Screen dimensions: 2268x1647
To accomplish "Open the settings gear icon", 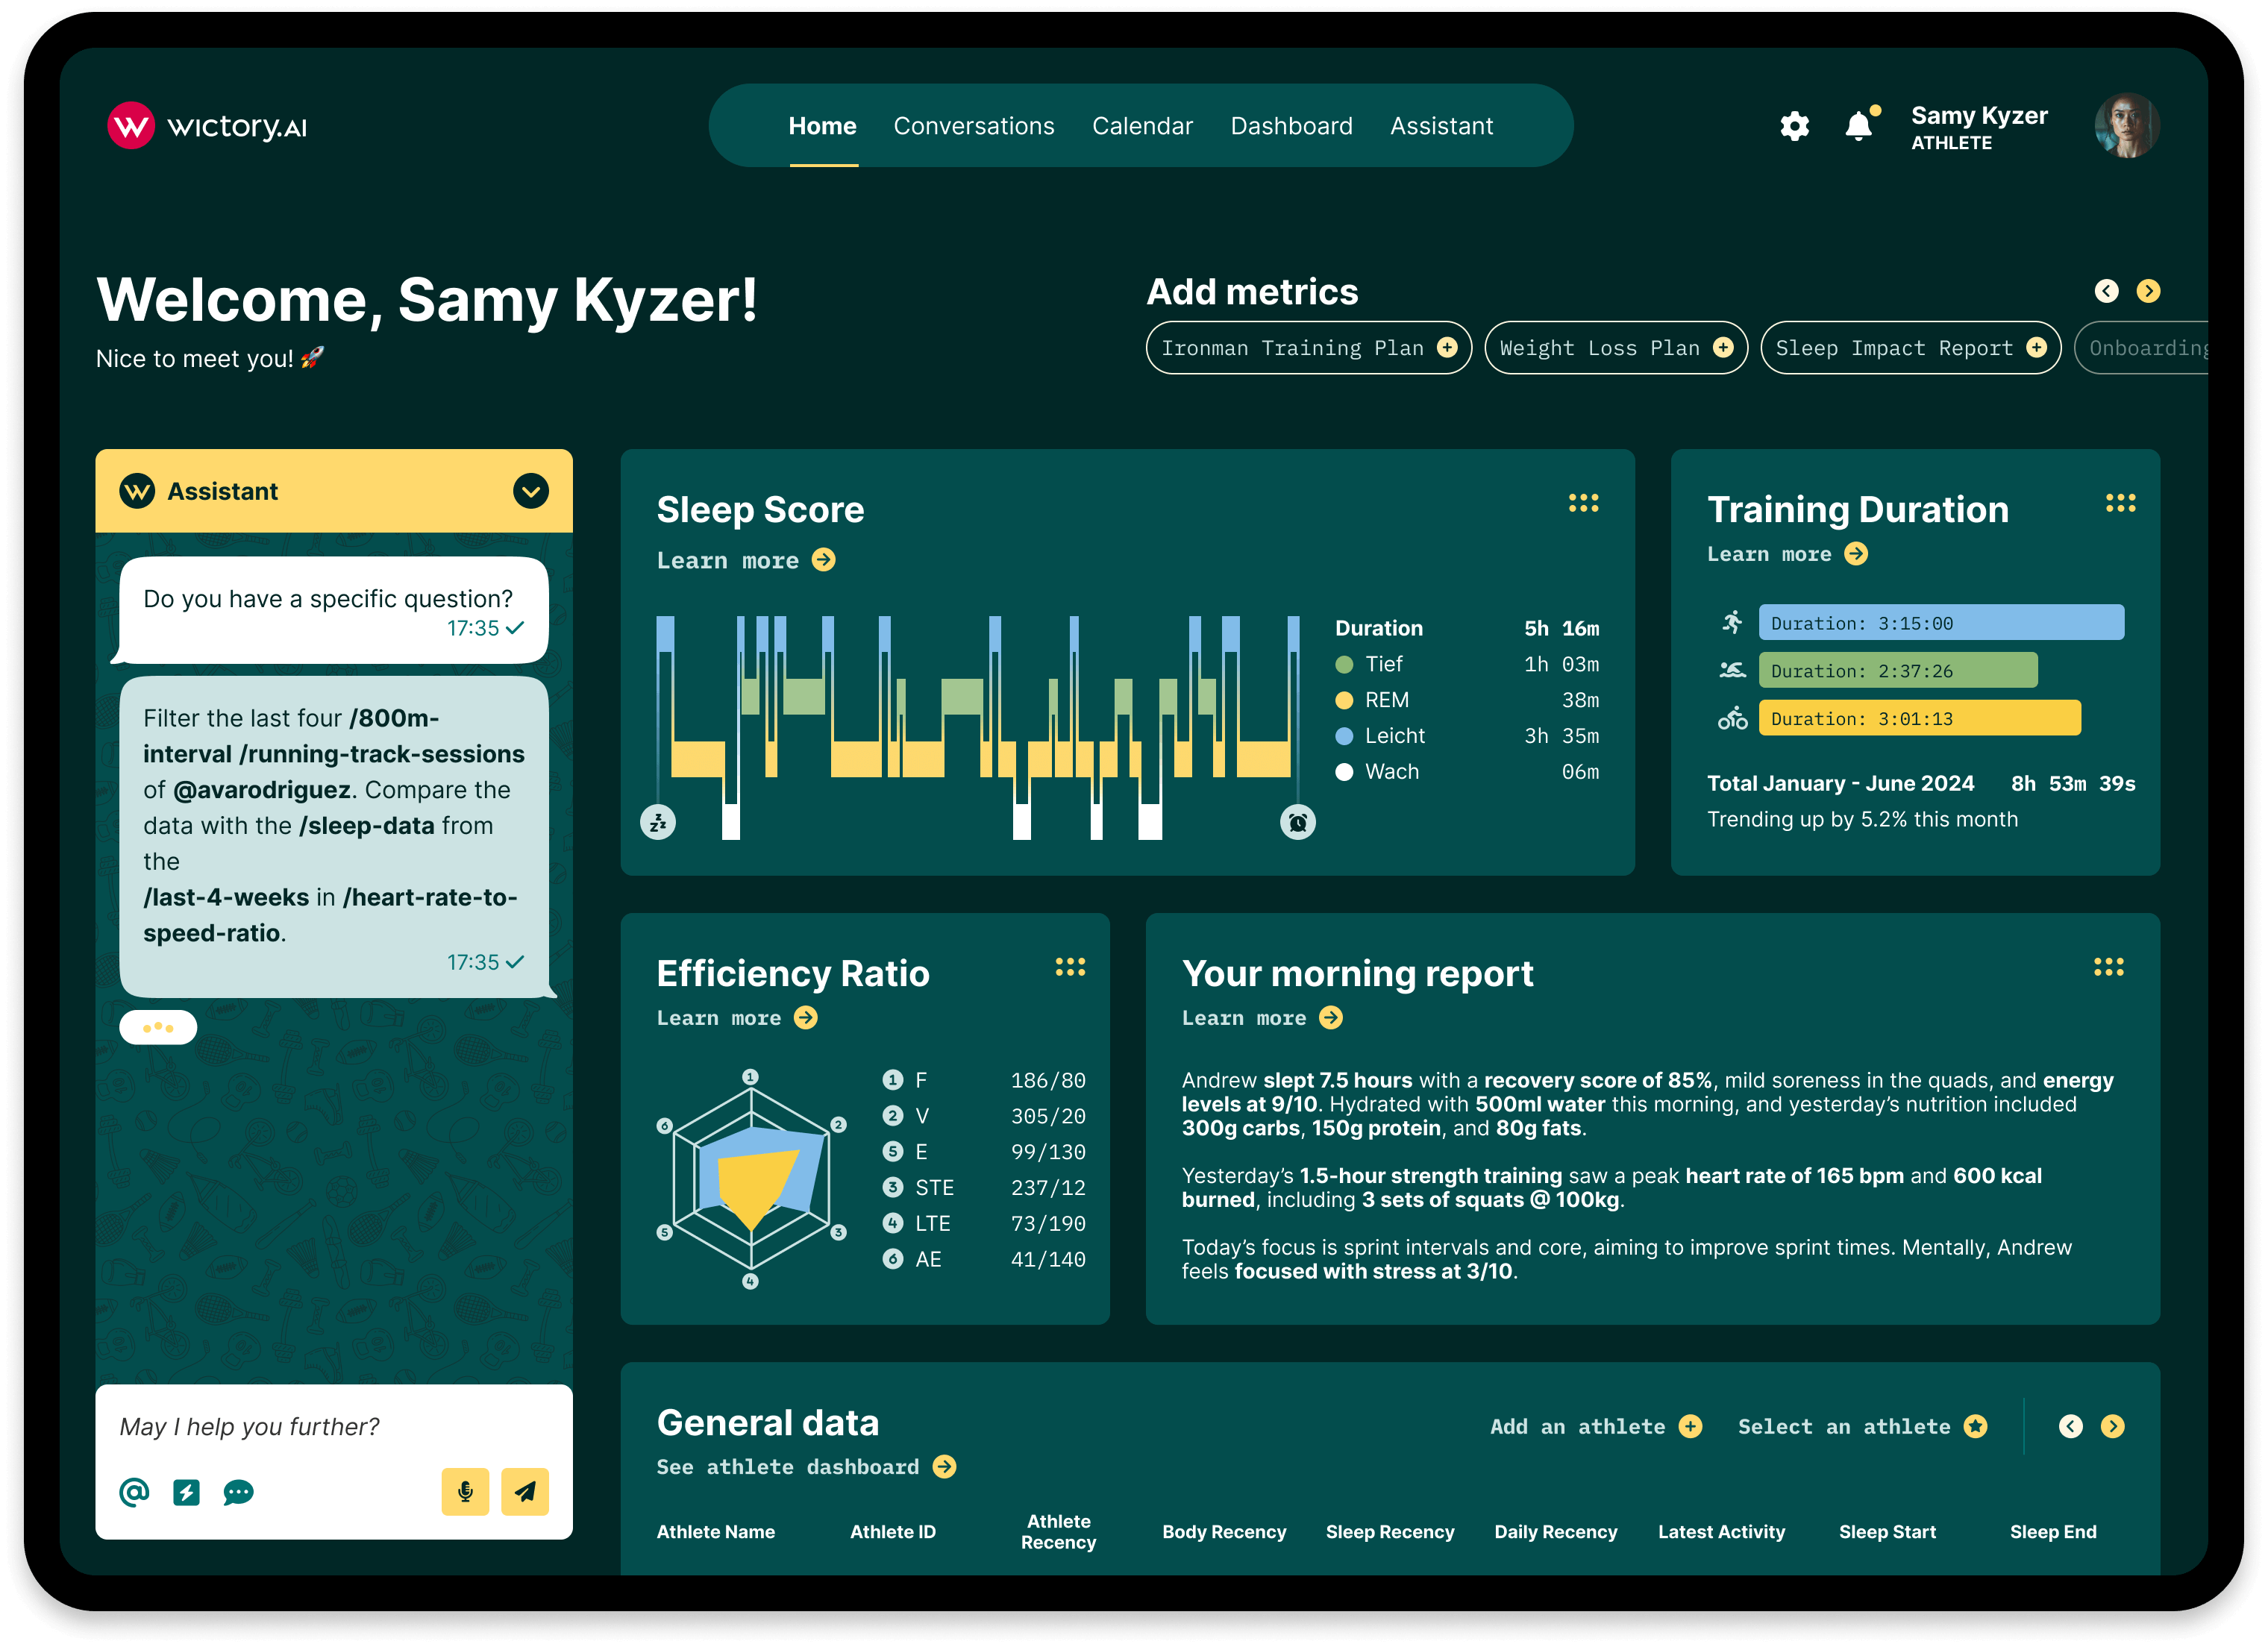I will coord(1793,125).
